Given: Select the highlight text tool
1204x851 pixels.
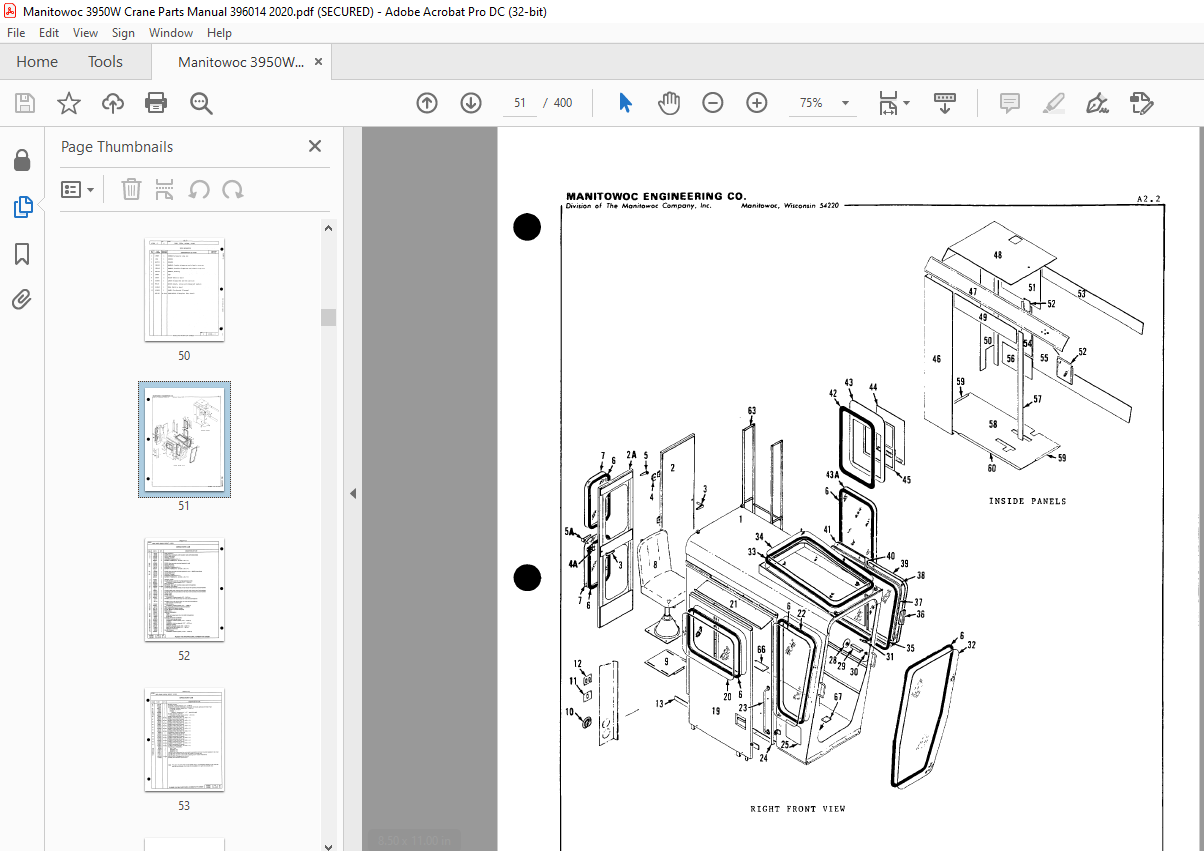Looking at the screenshot, I should (1054, 103).
